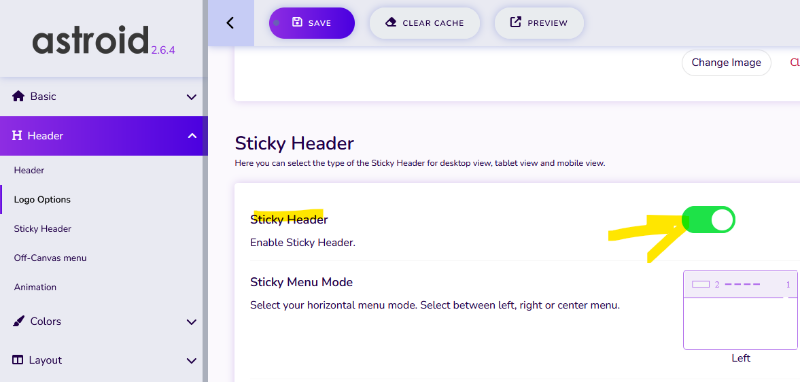The height and width of the screenshot is (382, 800).
Task: Select the Left sticky menu mode thumbnail
Action: pos(740,310)
